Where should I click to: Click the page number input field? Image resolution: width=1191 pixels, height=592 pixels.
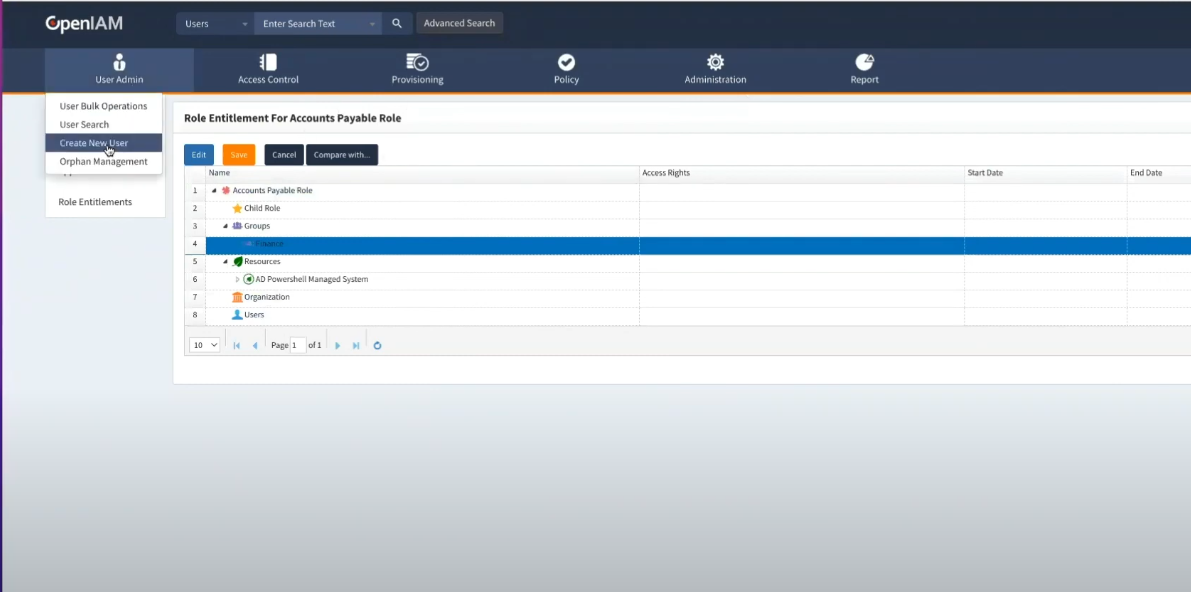298,345
